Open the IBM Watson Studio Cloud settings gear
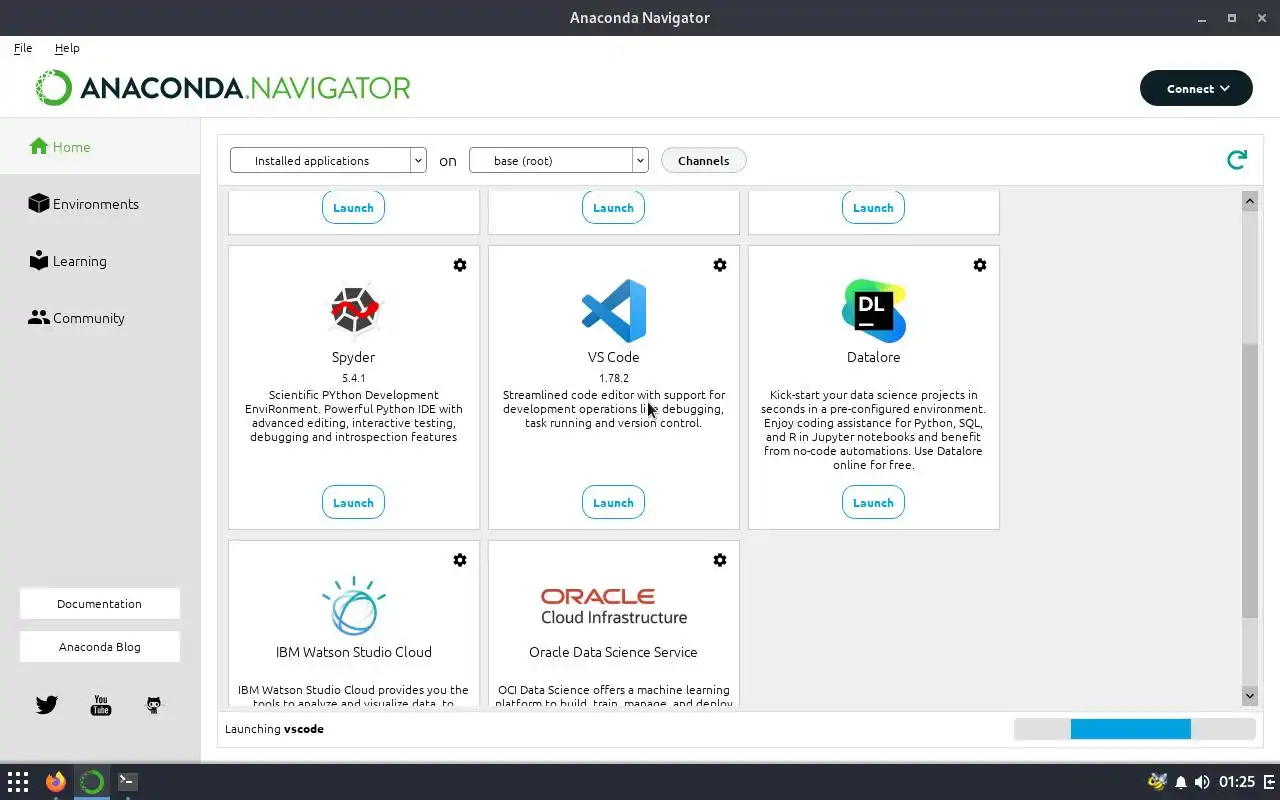Screen dimensions: 1280x800 [460, 560]
